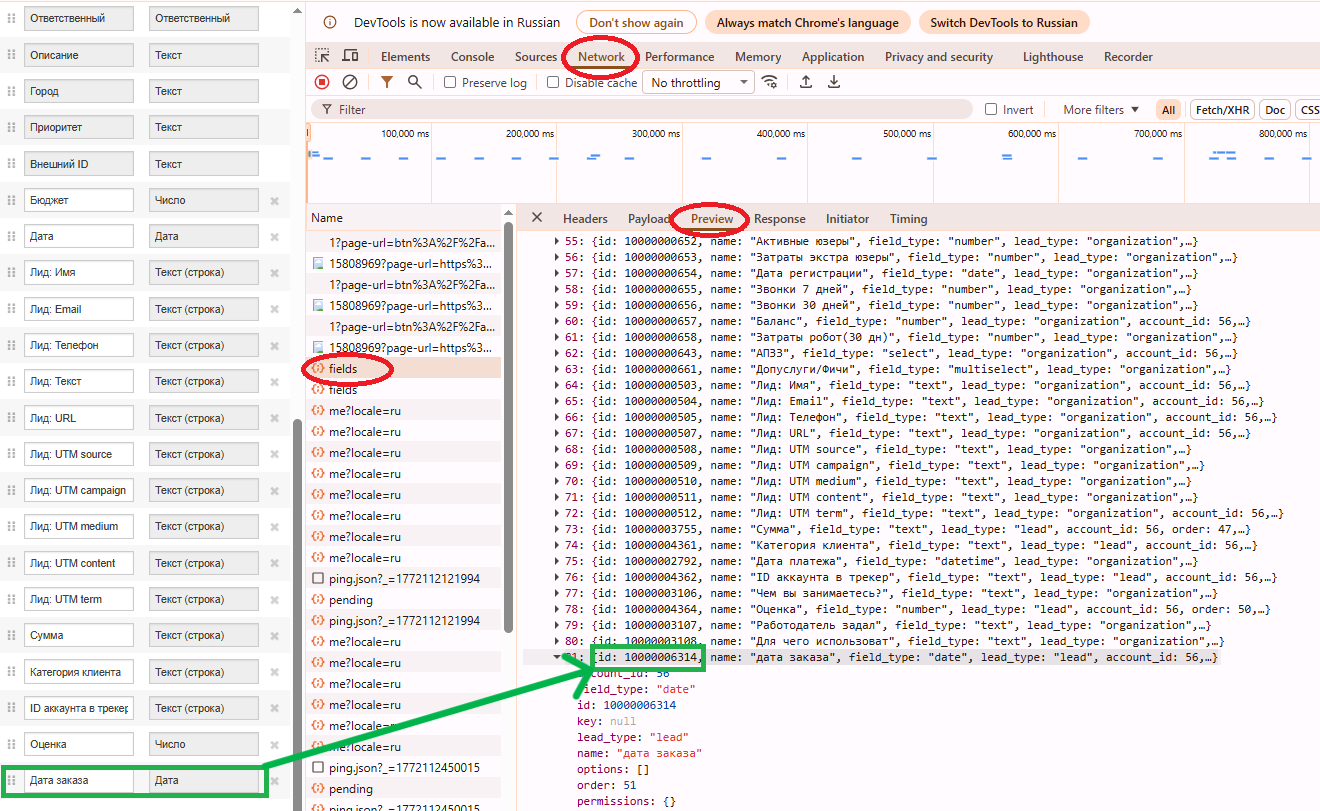Close the request details pane
The width and height of the screenshot is (1320, 811).
coord(537,218)
